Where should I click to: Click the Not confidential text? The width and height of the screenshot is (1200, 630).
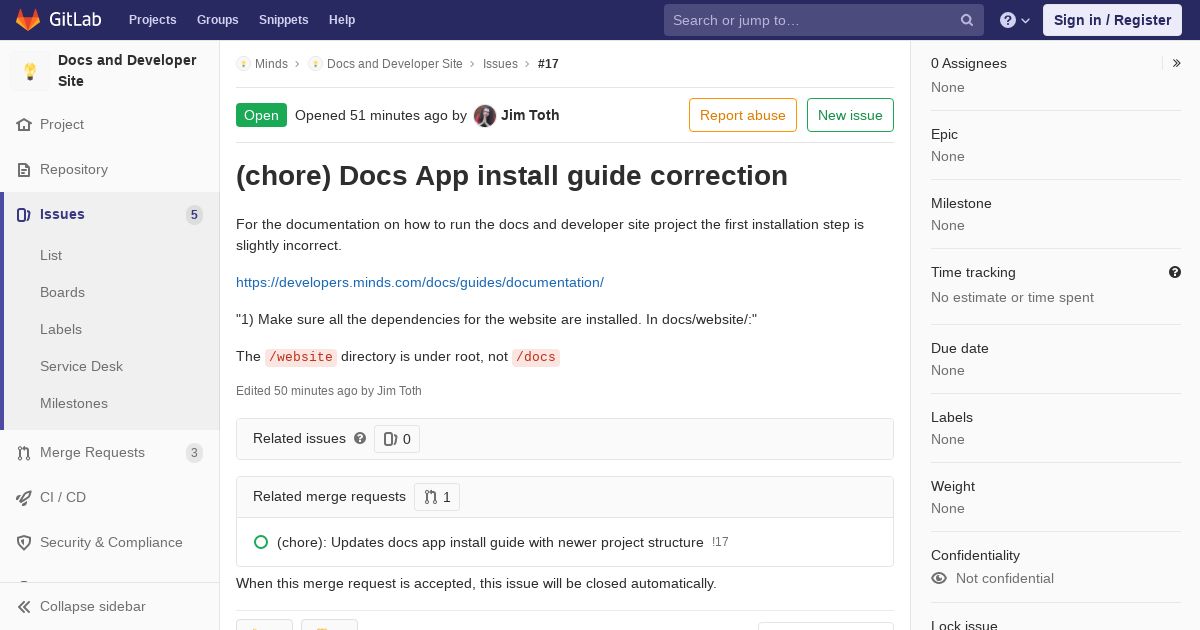(x=1005, y=578)
